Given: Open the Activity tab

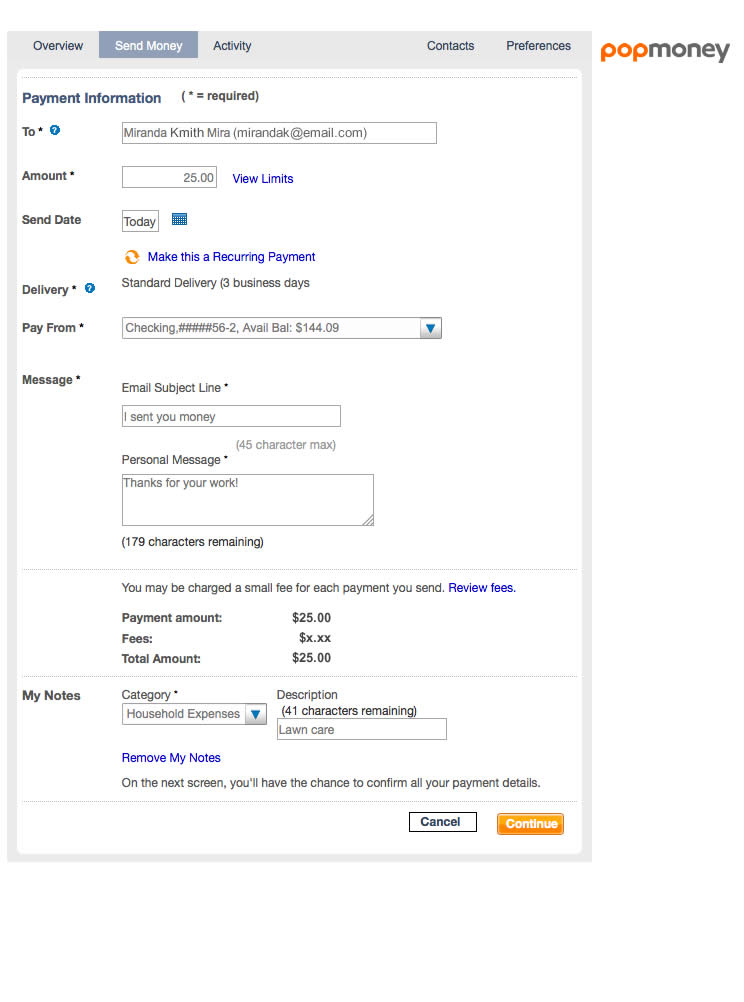Looking at the screenshot, I should tap(231, 45).
